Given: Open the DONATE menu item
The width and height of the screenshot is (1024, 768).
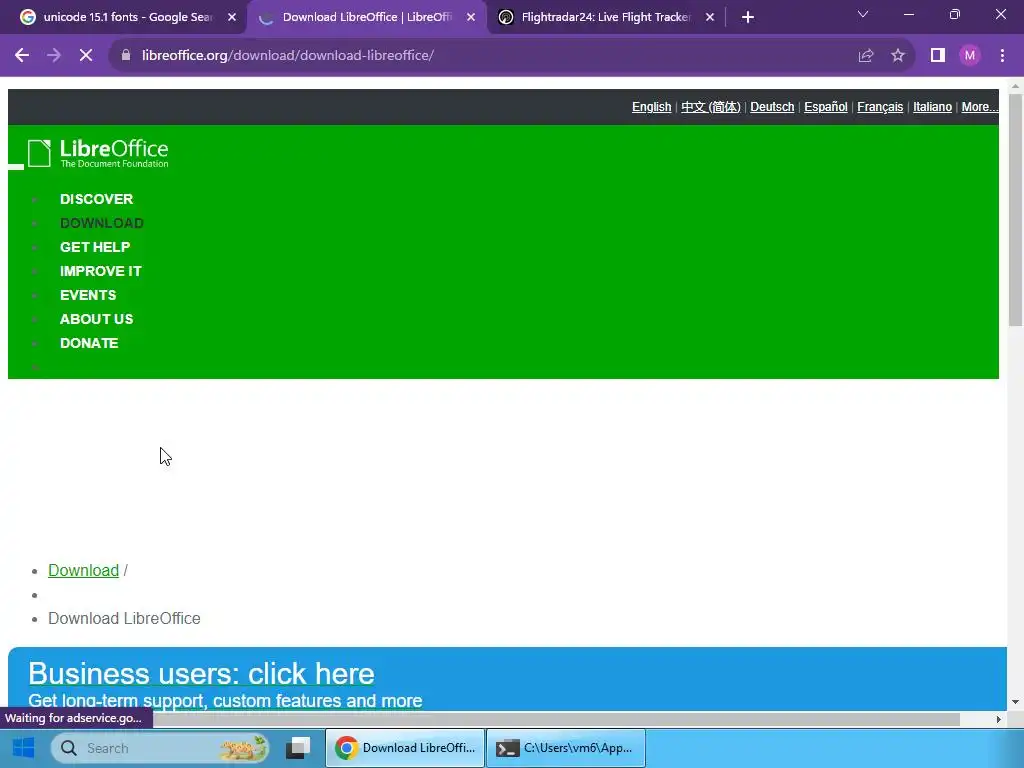Looking at the screenshot, I should 89,344.
